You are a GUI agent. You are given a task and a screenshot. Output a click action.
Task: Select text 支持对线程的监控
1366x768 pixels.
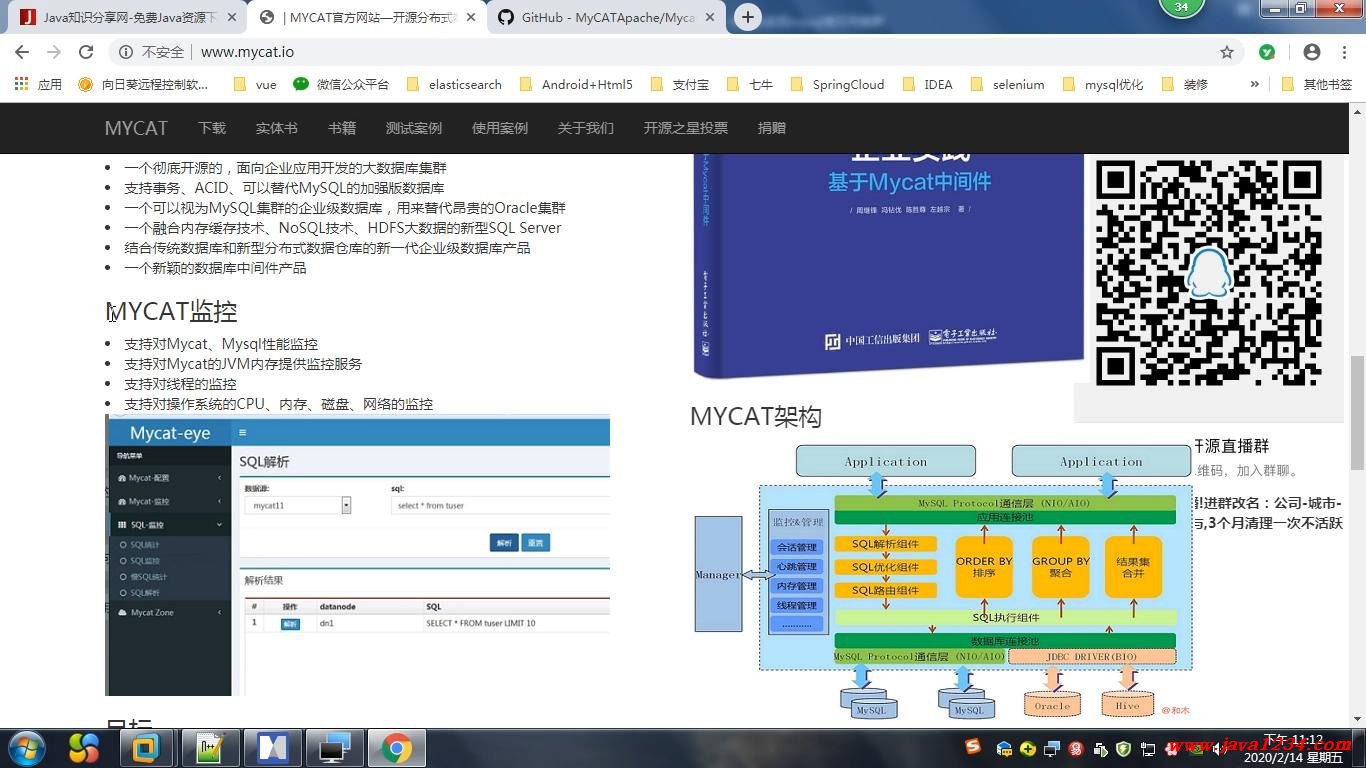click(x=180, y=384)
